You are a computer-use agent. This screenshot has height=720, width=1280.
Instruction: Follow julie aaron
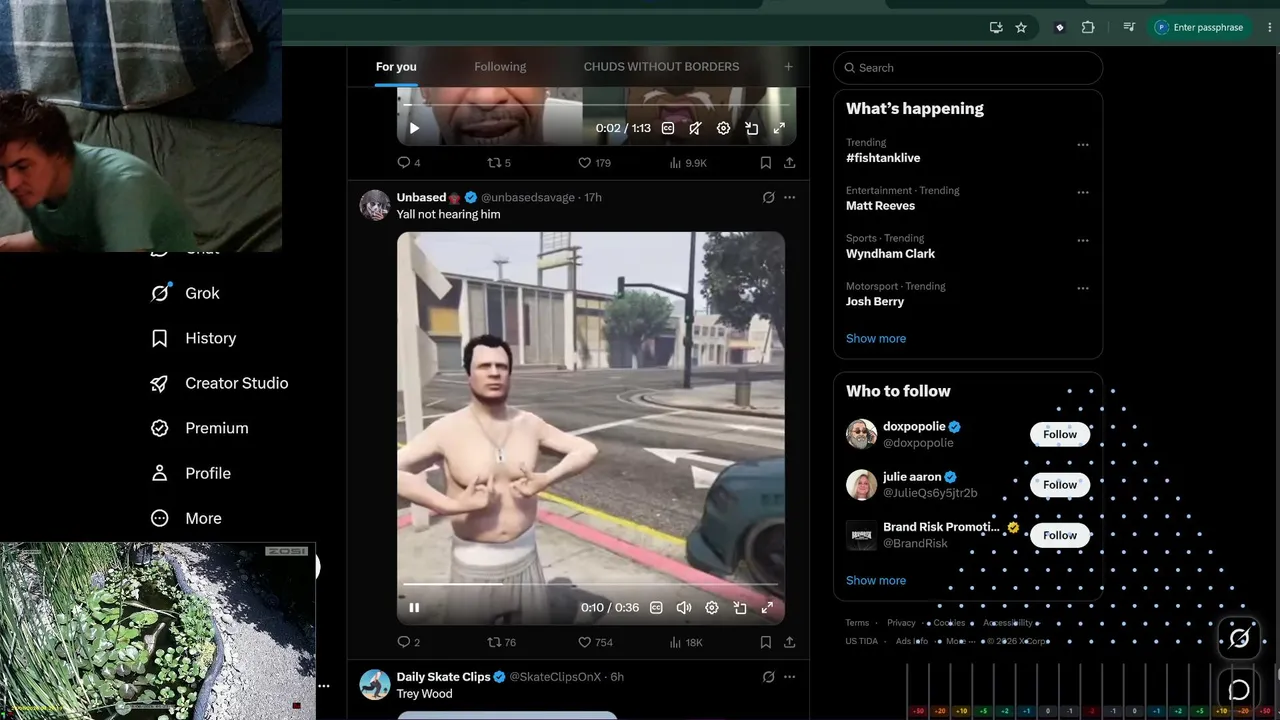point(1060,484)
